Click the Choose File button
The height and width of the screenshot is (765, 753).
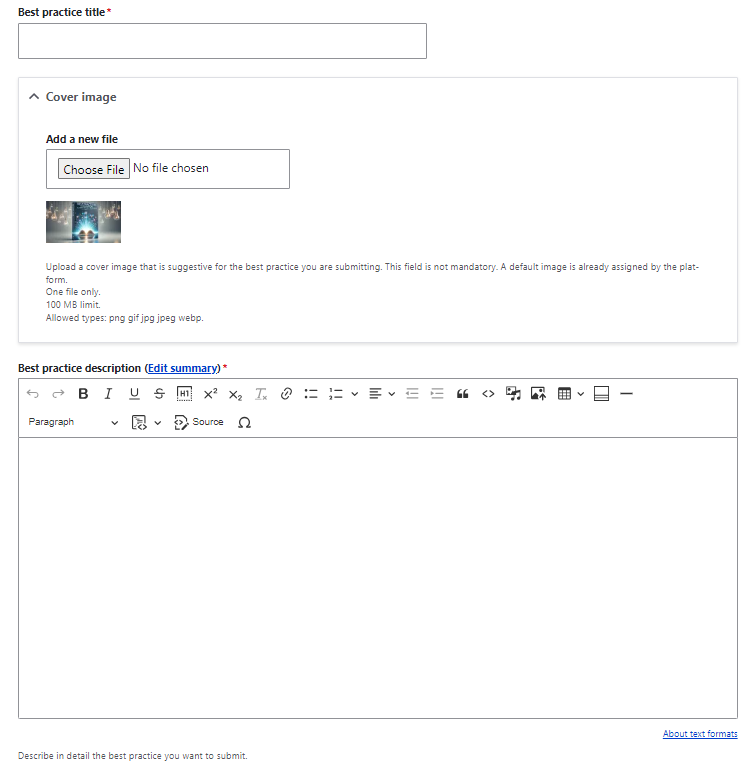coord(94,169)
